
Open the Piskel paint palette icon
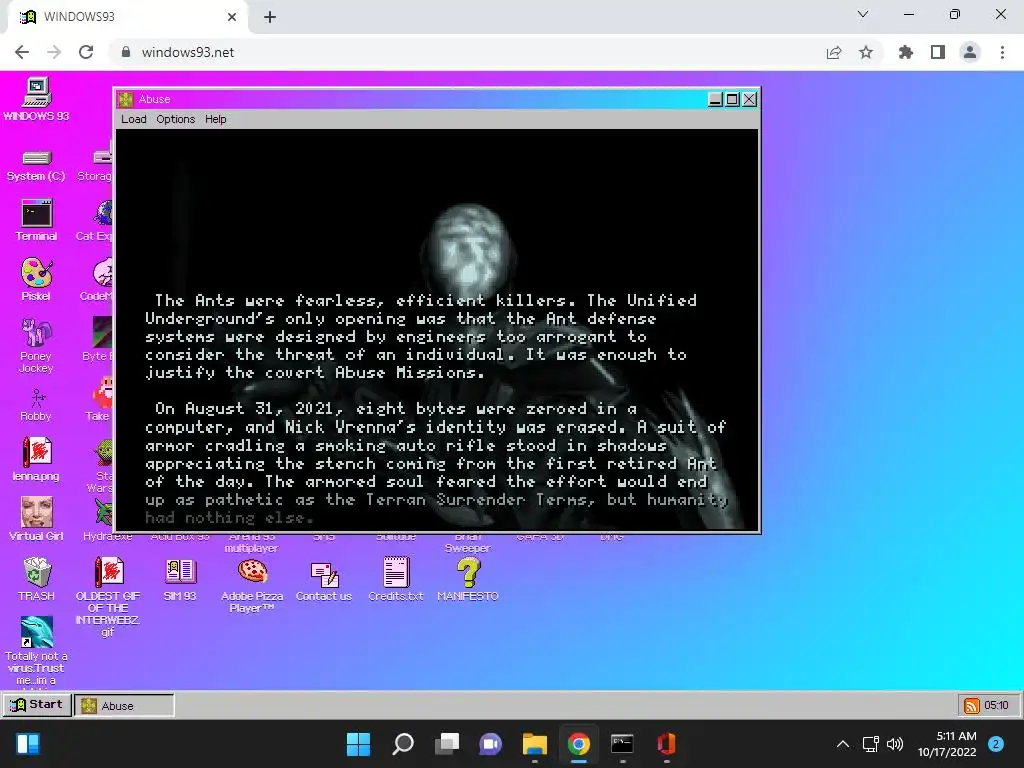pos(37,279)
